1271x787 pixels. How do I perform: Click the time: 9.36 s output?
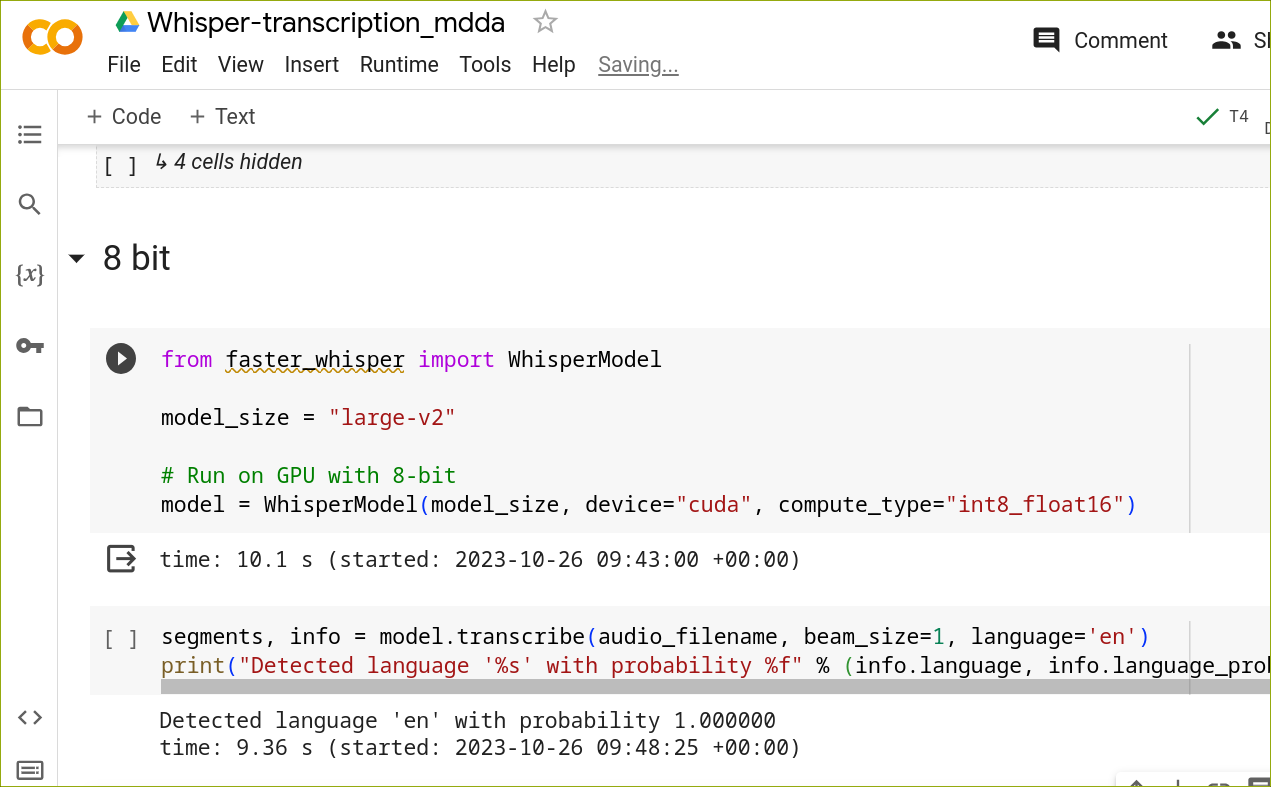480,748
